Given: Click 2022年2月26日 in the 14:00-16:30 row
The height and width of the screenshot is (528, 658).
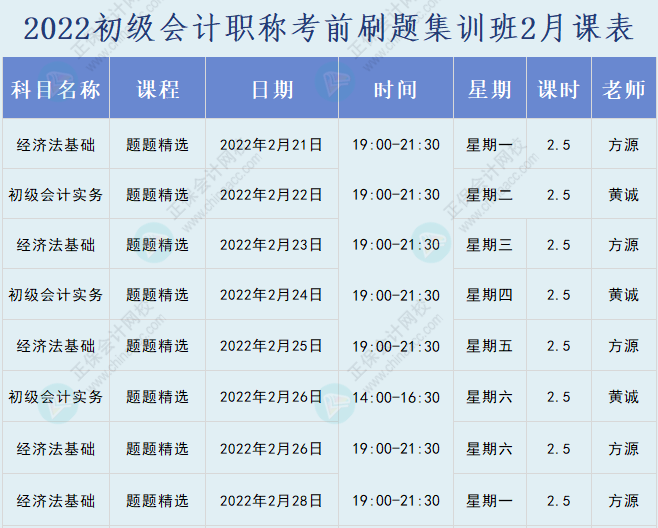Looking at the screenshot, I should coord(271,397).
